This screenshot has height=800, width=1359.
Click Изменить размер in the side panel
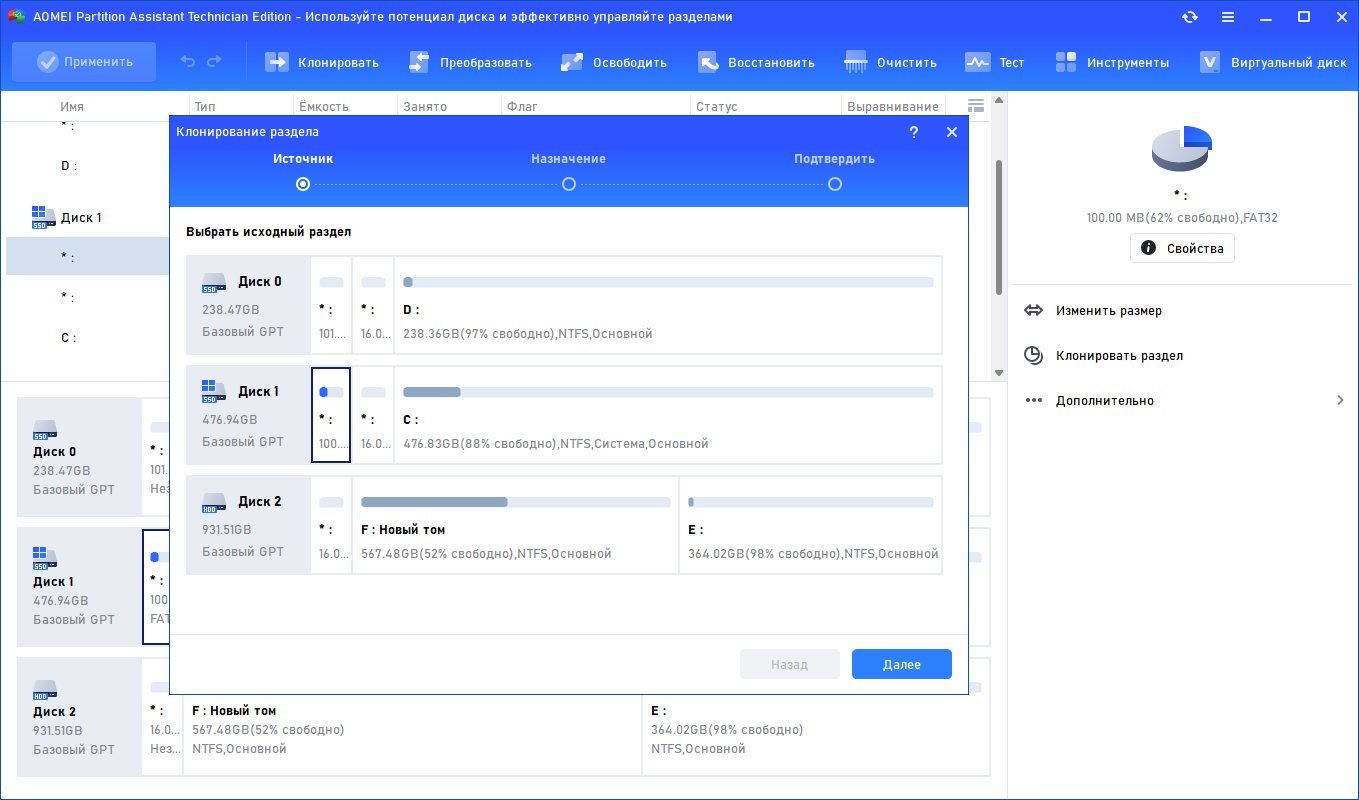pyautogui.click(x=1108, y=311)
